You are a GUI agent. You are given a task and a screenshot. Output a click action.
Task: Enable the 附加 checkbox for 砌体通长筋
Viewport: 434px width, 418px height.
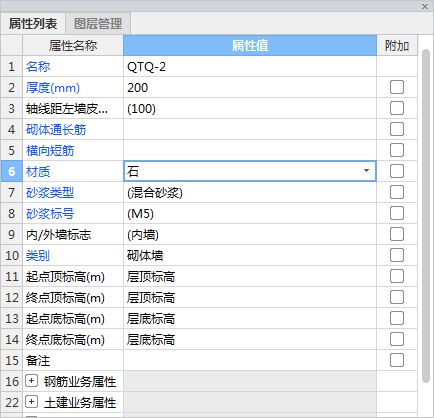coord(397,129)
